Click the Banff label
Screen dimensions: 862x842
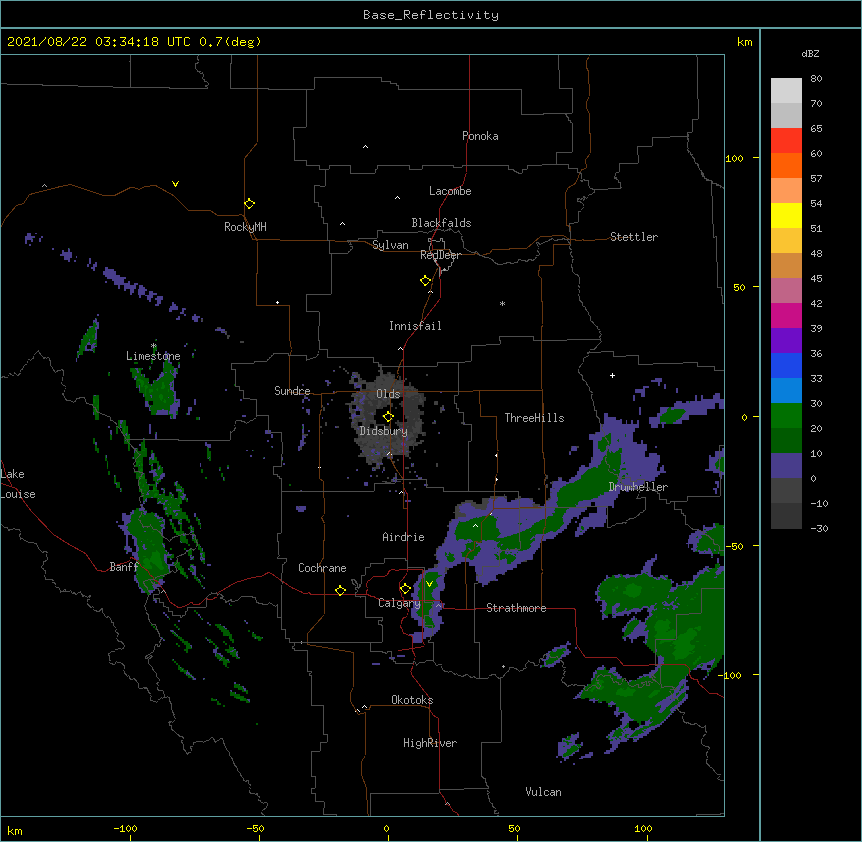(x=124, y=567)
